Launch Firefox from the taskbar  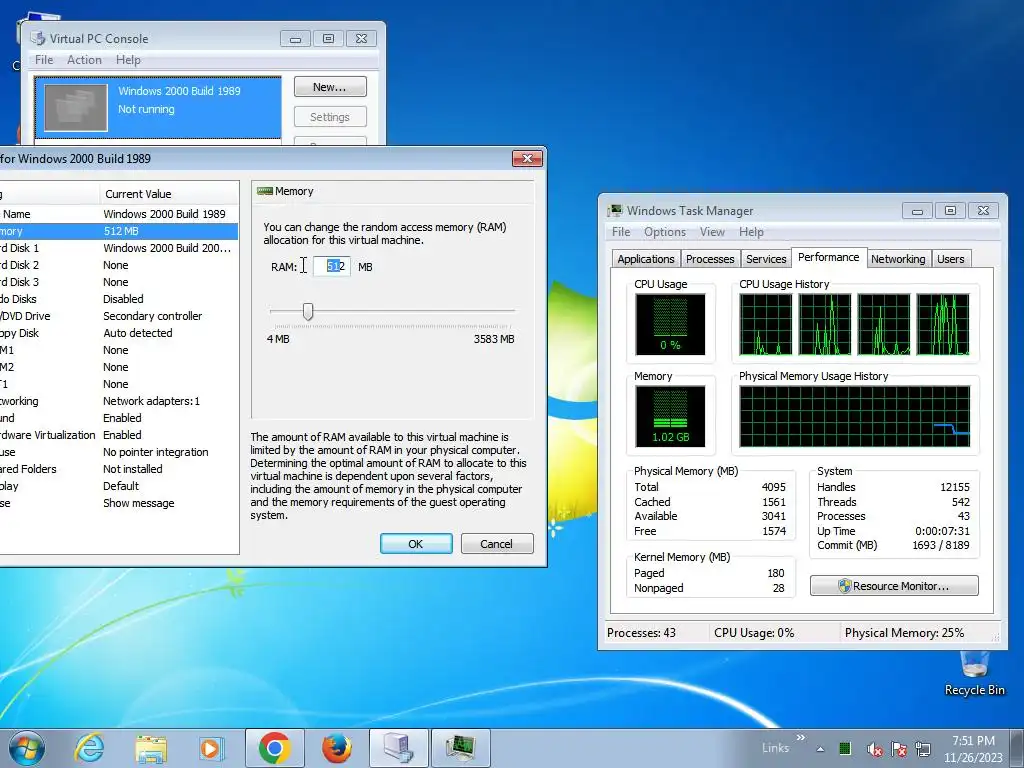coord(336,748)
